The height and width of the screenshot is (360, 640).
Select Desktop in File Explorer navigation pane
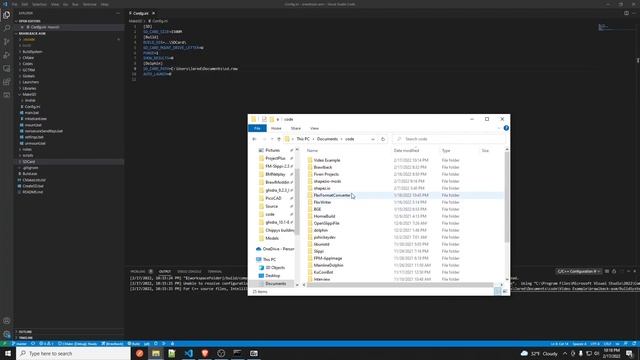click(272, 276)
